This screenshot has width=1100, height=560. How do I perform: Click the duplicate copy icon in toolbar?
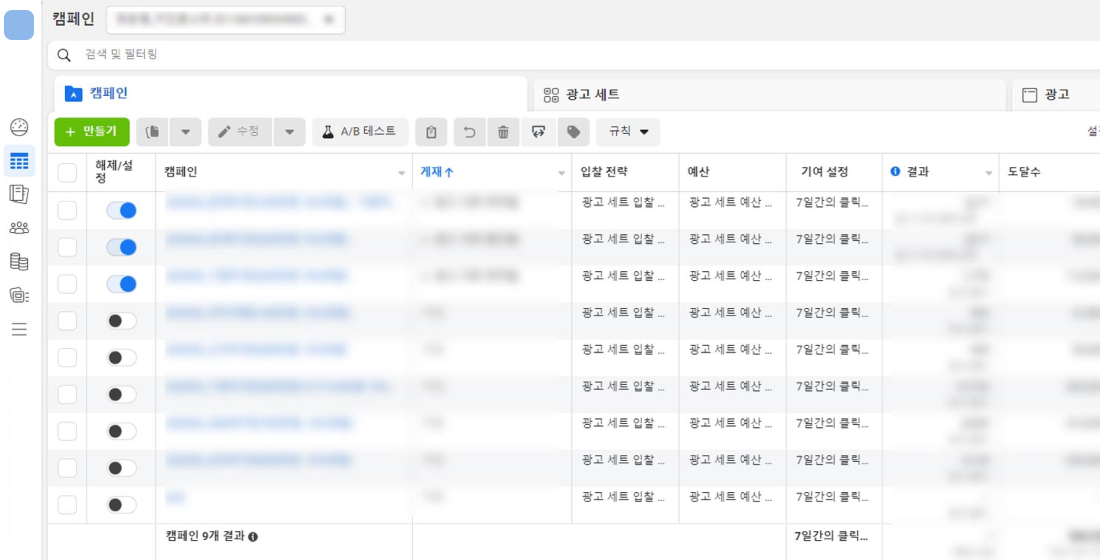(x=152, y=132)
